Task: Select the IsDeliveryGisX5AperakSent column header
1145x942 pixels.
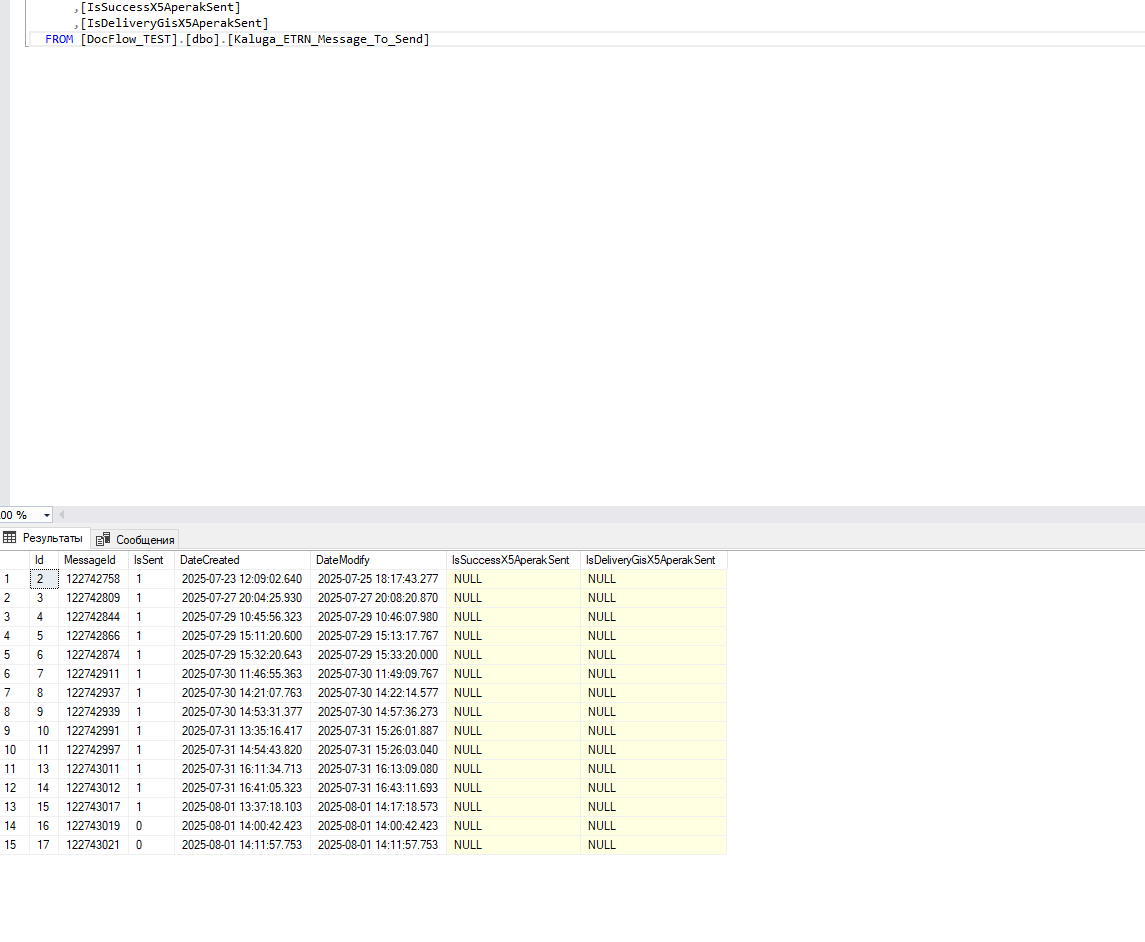Action: [x=654, y=560]
